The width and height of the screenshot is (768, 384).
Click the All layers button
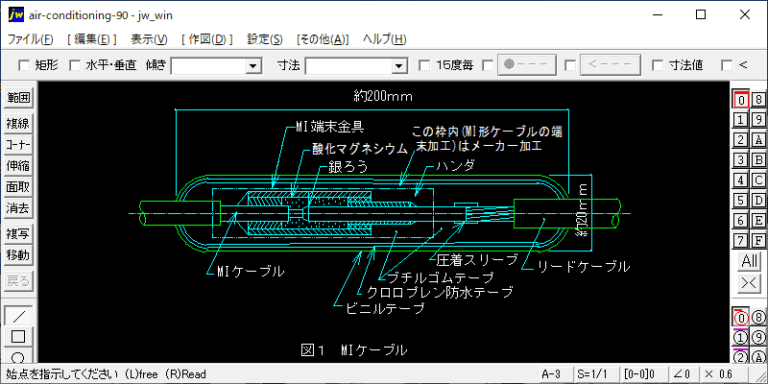[x=749, y=262]
